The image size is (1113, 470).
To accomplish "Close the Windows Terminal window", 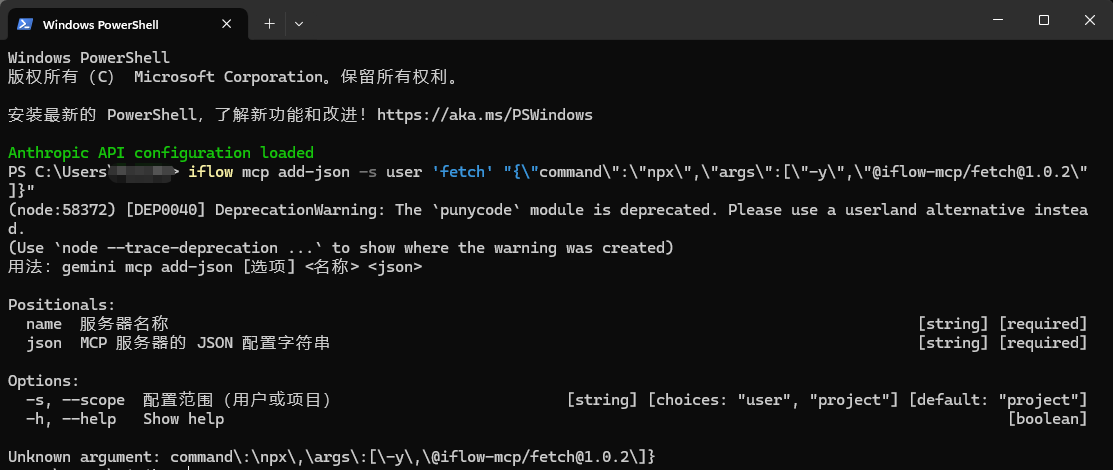I will 1089,20.
